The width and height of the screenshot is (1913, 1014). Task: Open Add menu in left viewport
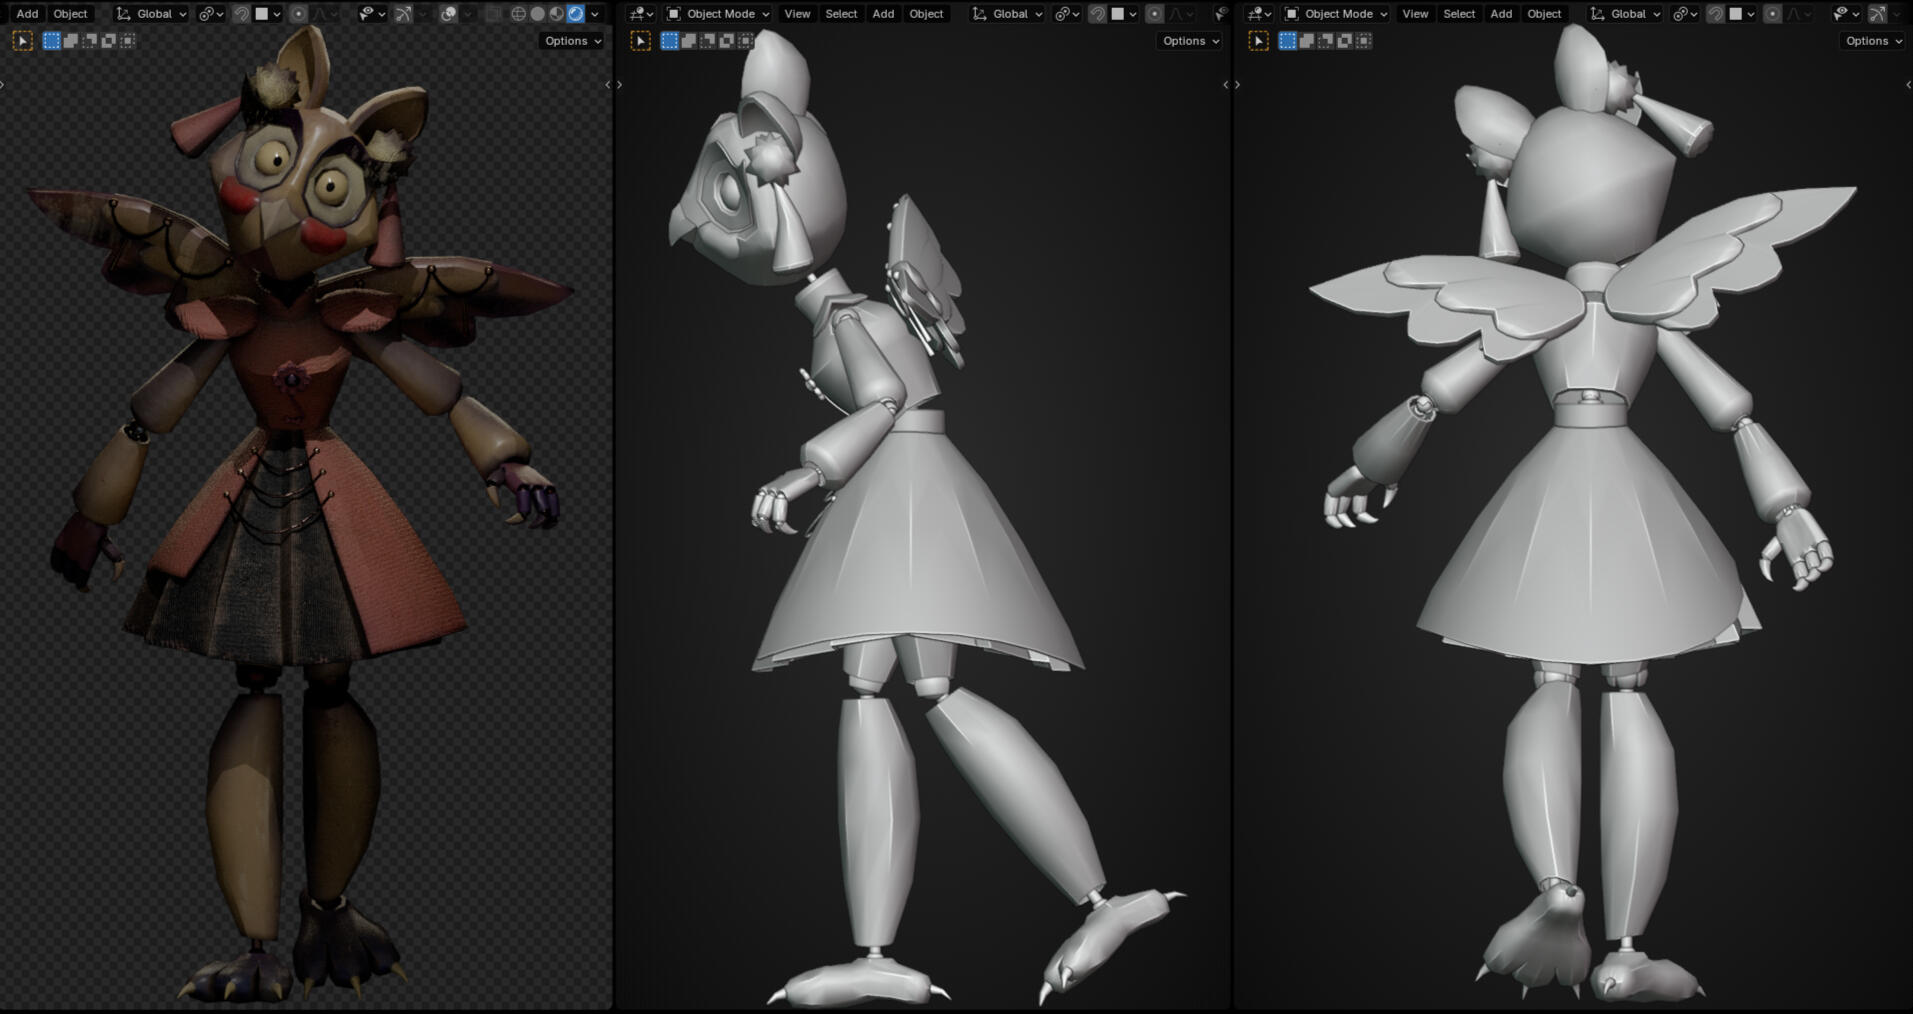tap(27, 14)
